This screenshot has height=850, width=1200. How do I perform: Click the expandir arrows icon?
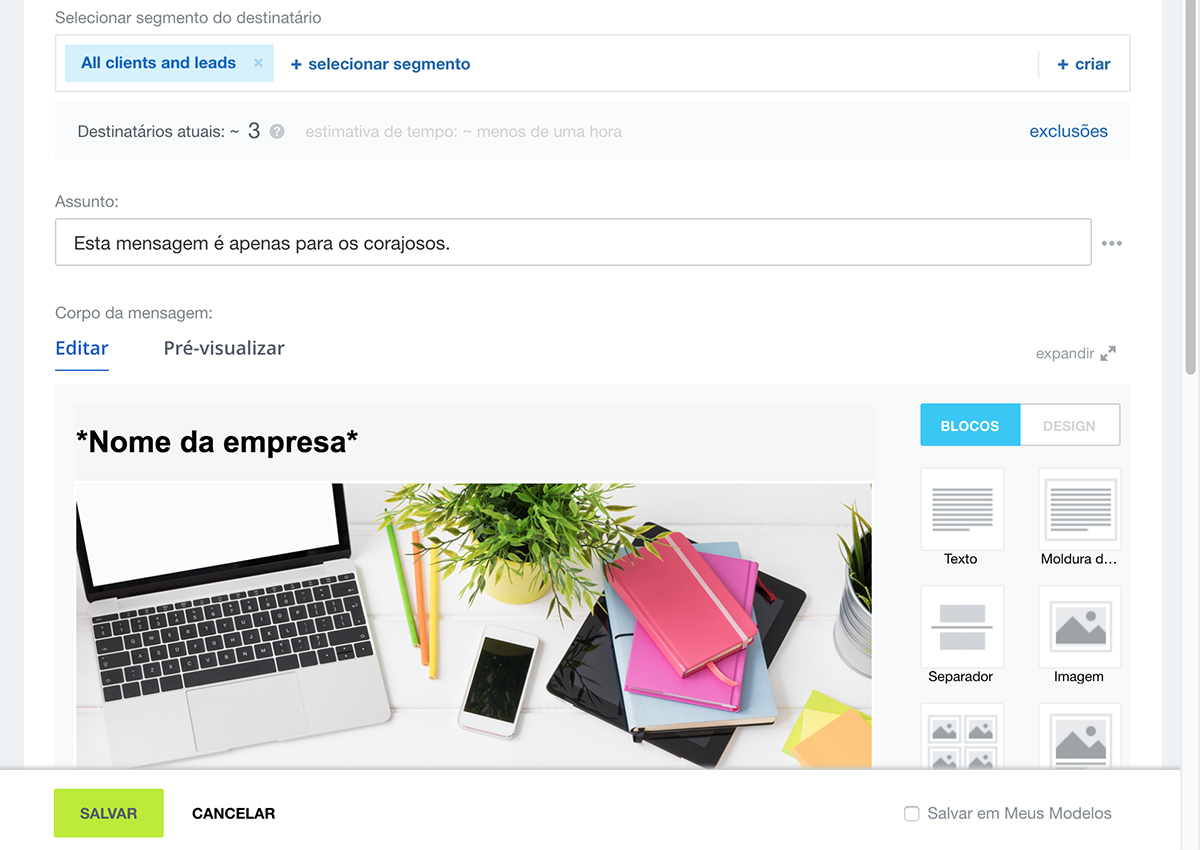[1108, 354]
